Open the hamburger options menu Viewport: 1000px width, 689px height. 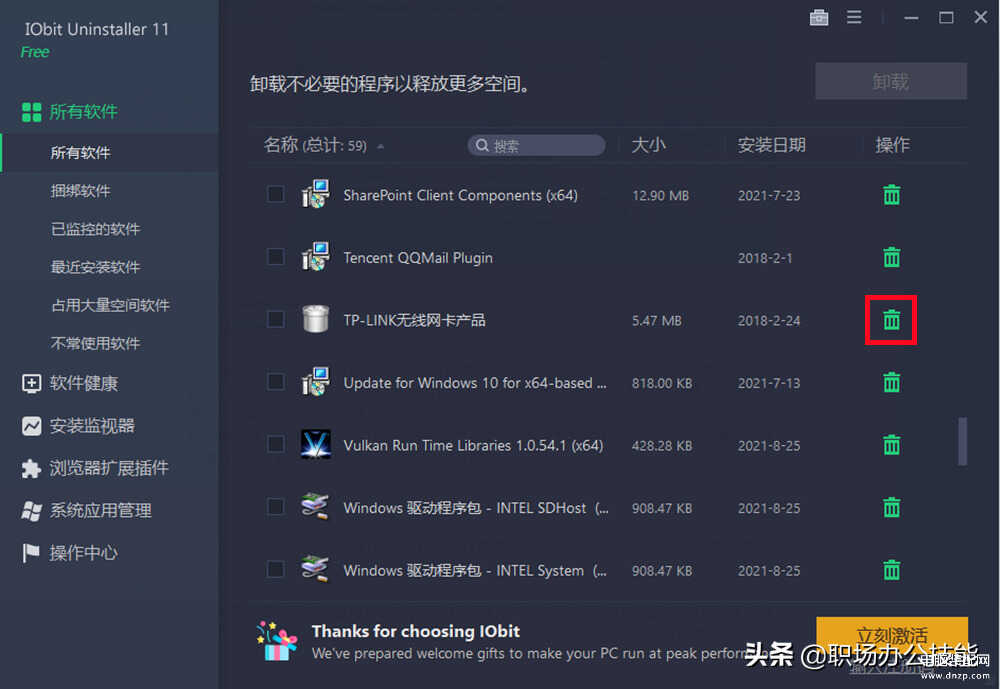coord(854,17)
